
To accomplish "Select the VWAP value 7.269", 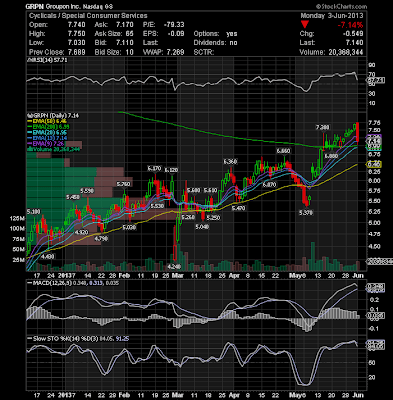I will tap(175, 52).
